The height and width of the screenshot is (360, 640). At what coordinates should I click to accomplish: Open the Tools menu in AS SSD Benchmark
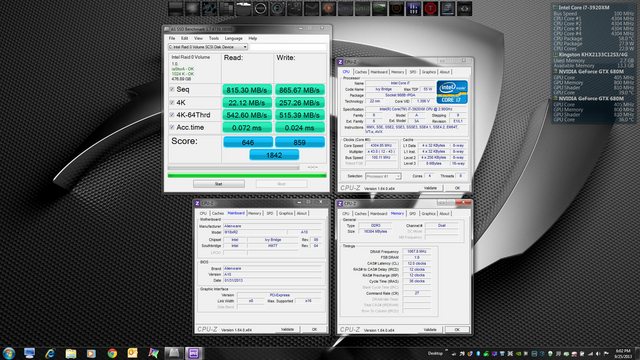pos(213,38)
